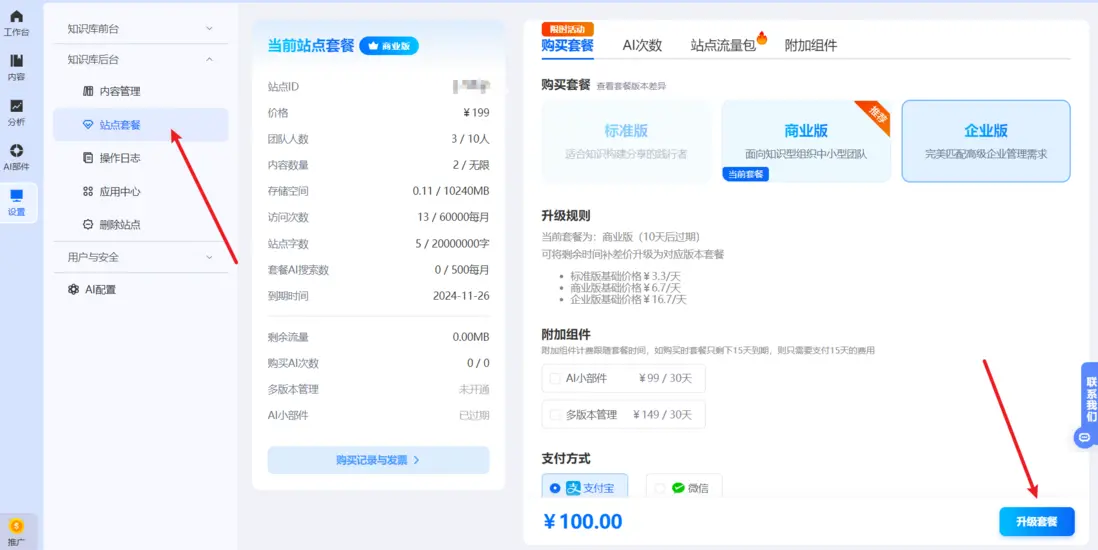This screenshot has height=550, width=1098.
Task: Click the 到期时间 value 2024-11-26
Action: point(461,296)
